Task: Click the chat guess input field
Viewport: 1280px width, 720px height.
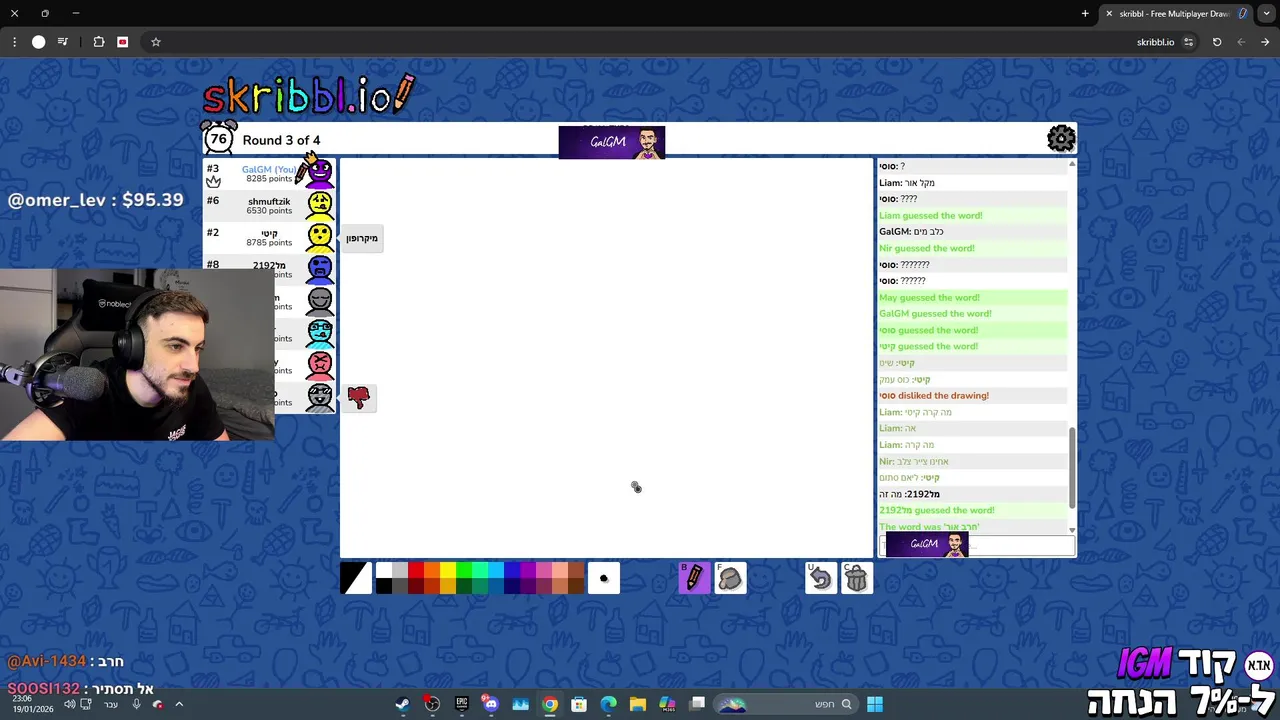Action: click(x=977, y=546)
